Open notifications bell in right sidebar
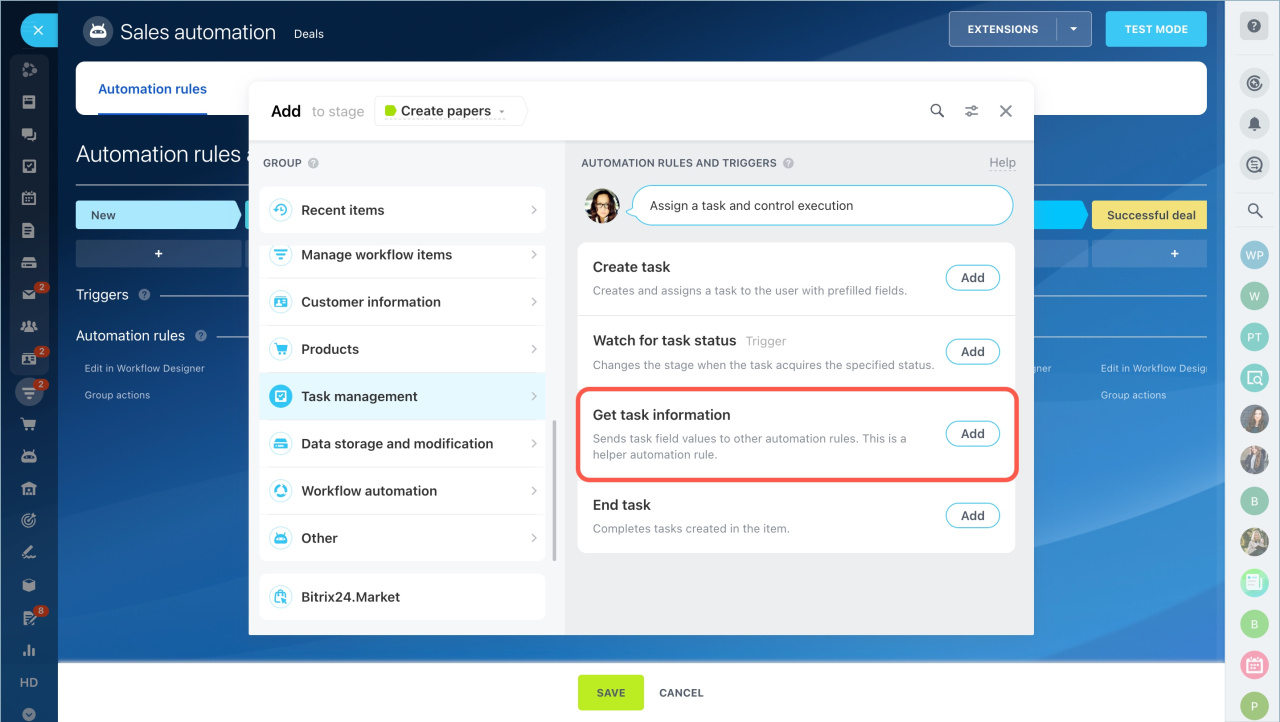The image size is (1280, 722). 1254,124
